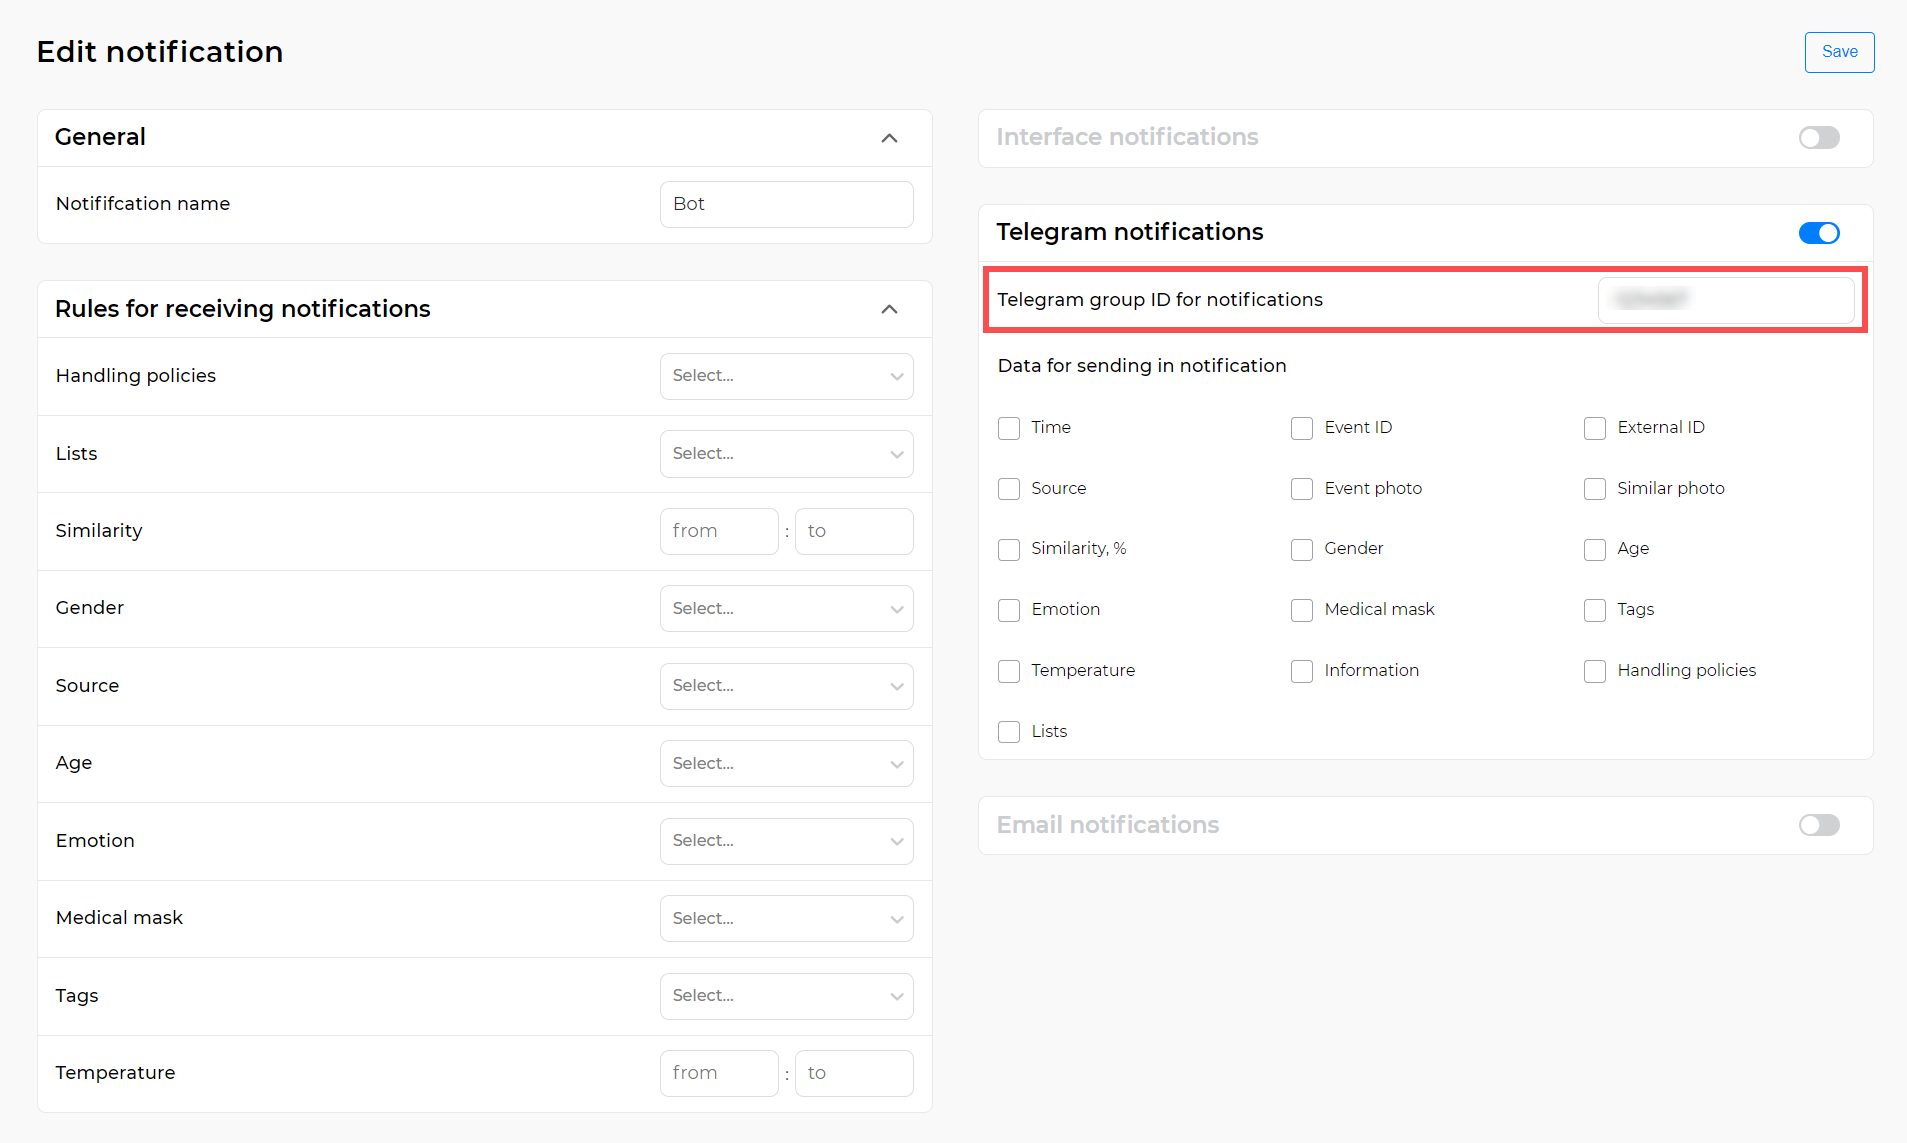The image size is (1907, 1143).
Task: Disable Telegram notifications toggle
Action: (x=1818, y=232)
